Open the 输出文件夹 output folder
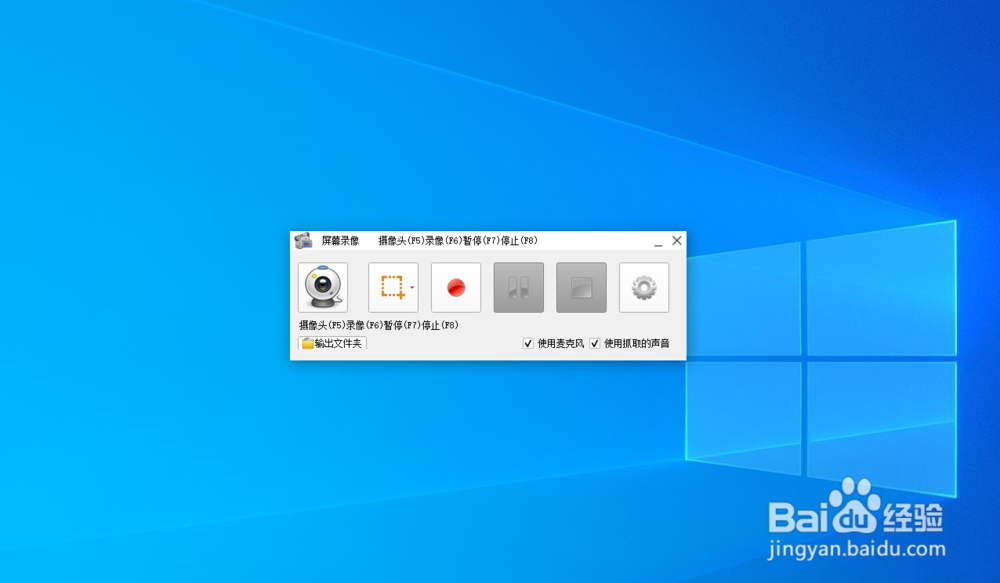 pyautogui.click(x=332, y=343)
